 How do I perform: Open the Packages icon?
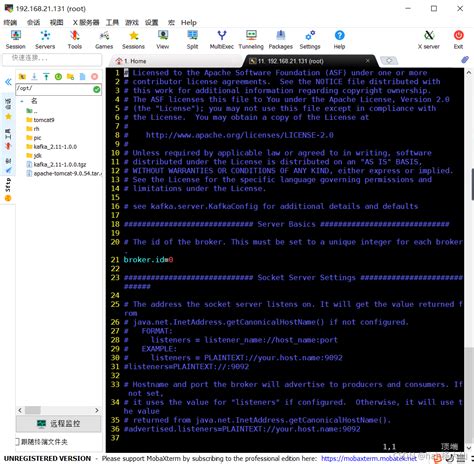tap(280, 39)
